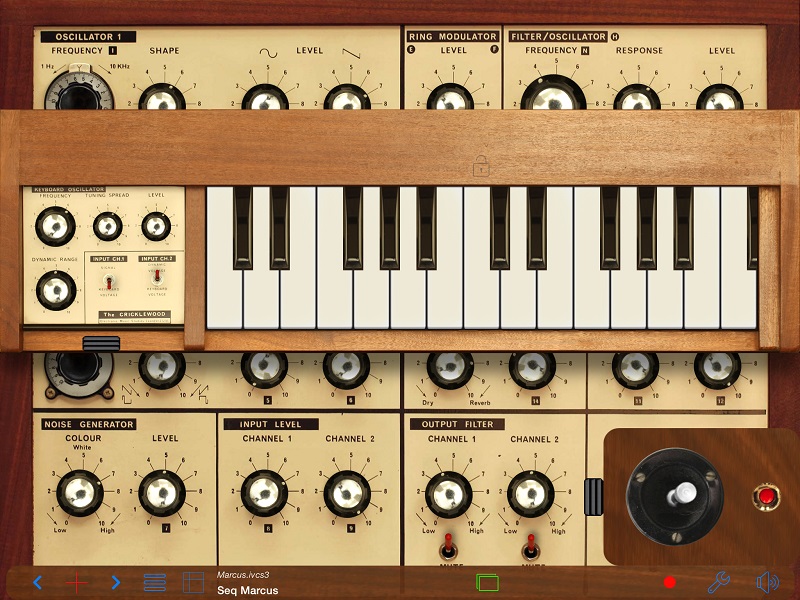Click the joystick stick in its black housing
Image resolution: width=800 pixels, height=600 pixels.
coord(675,496)
